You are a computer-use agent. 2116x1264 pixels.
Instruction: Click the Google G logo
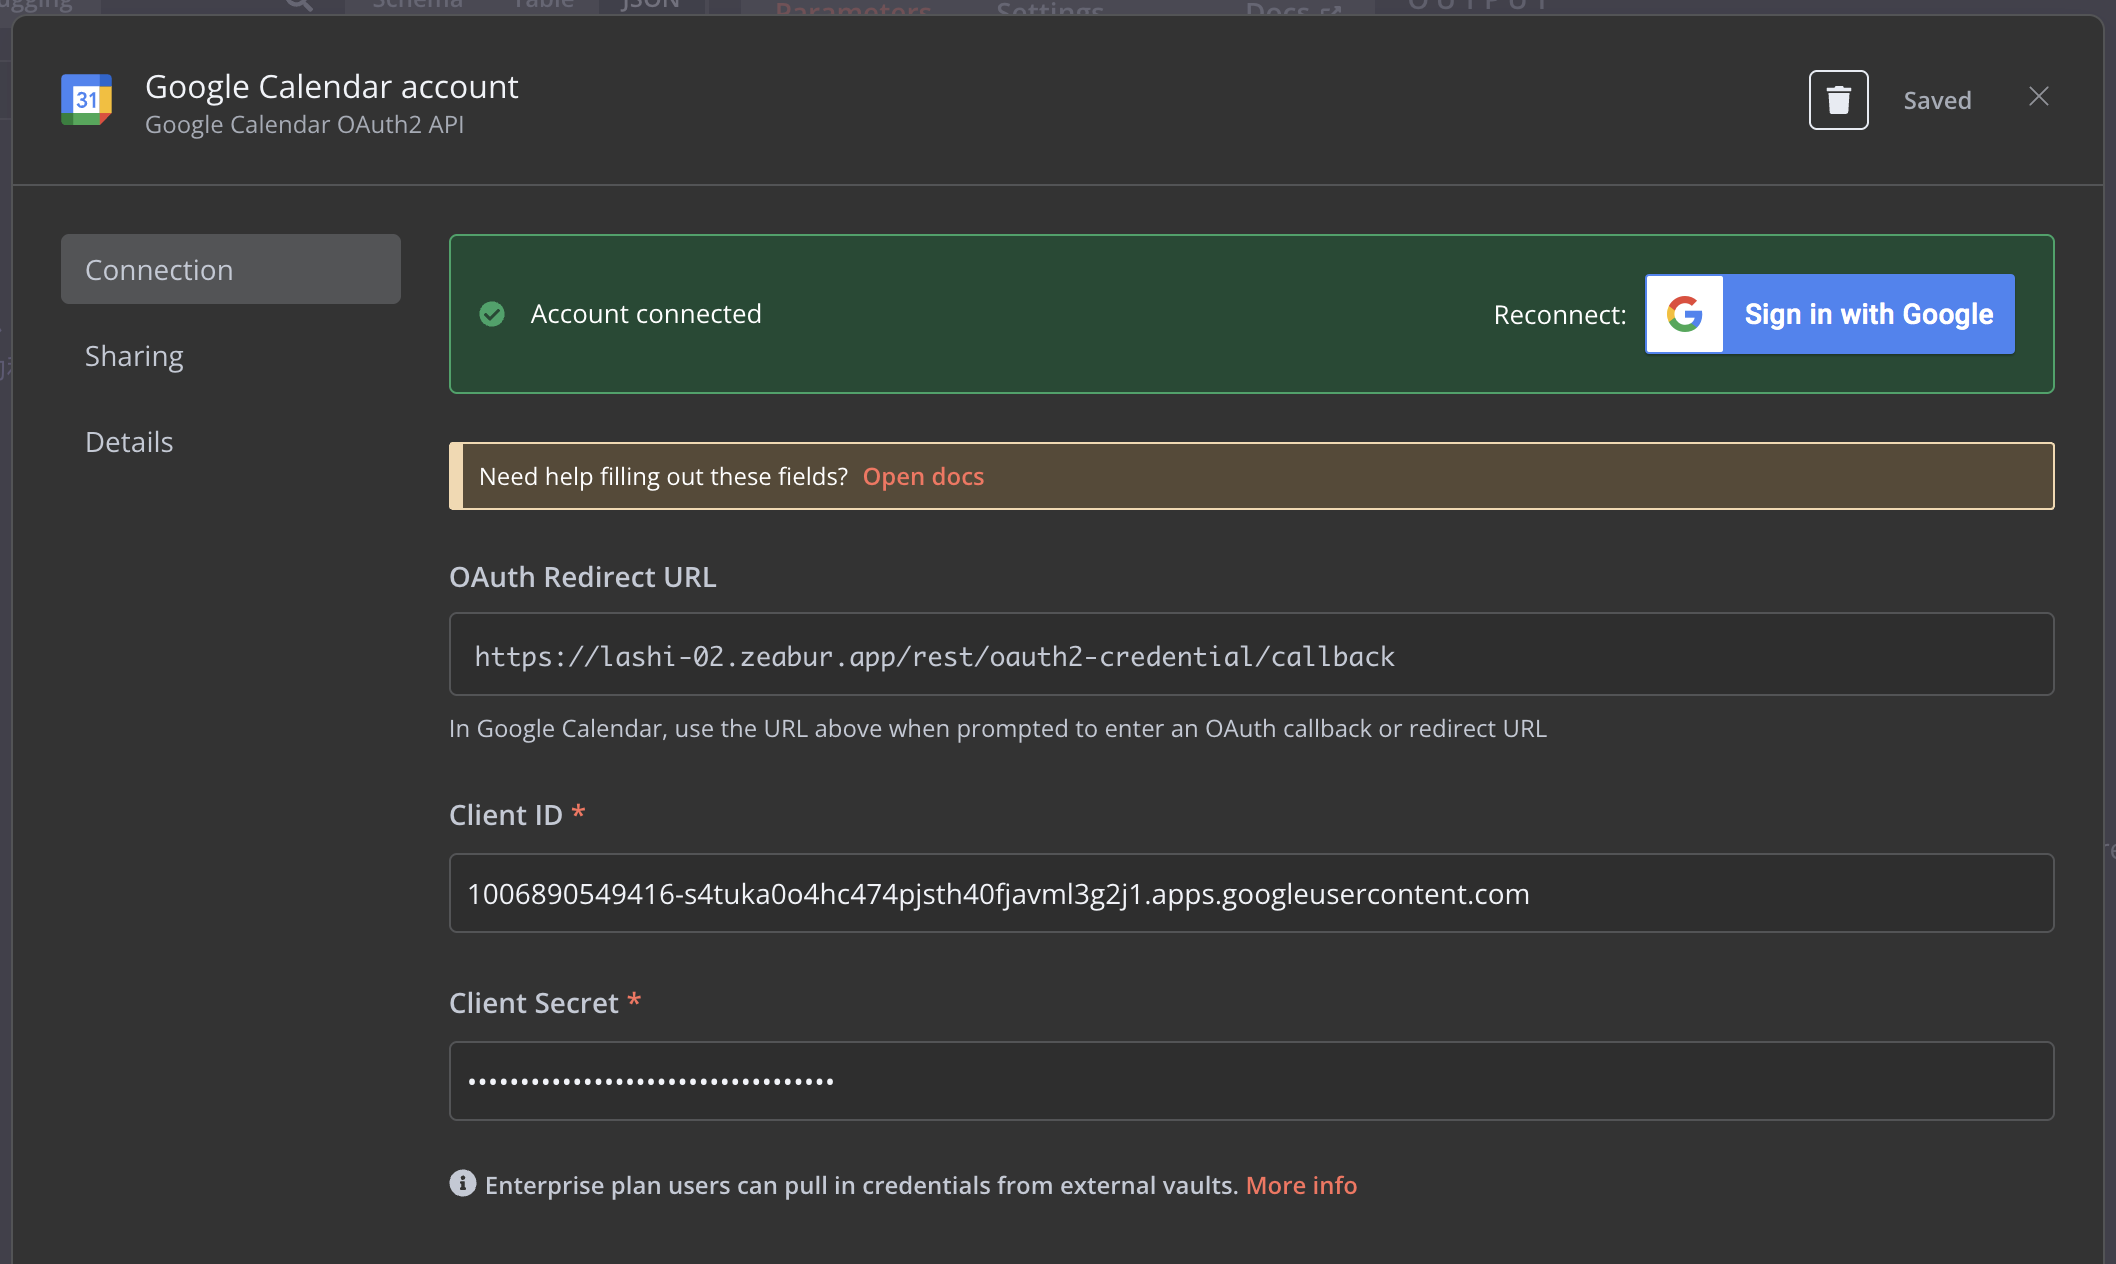[x=1685, y=314]
